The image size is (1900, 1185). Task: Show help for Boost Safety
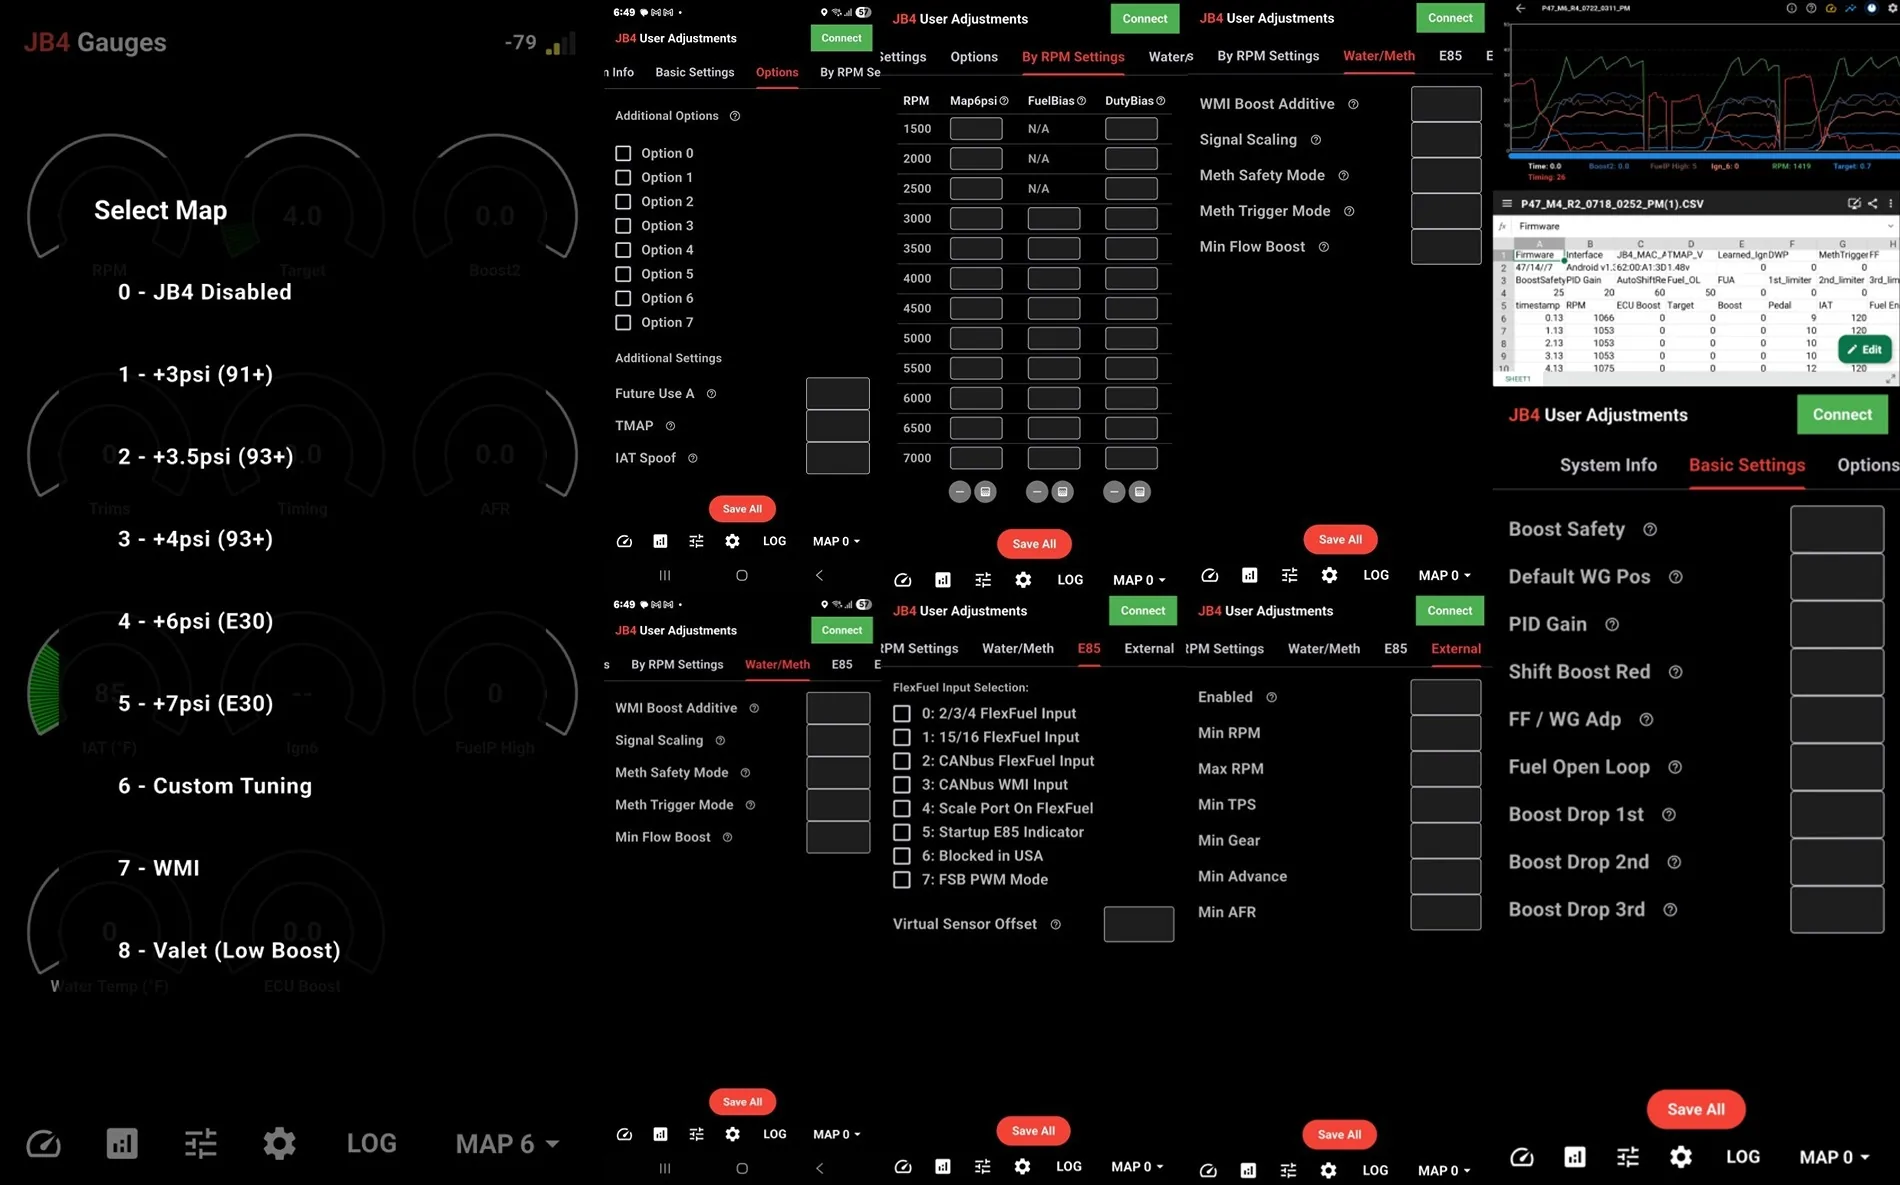pos(1650,529)
